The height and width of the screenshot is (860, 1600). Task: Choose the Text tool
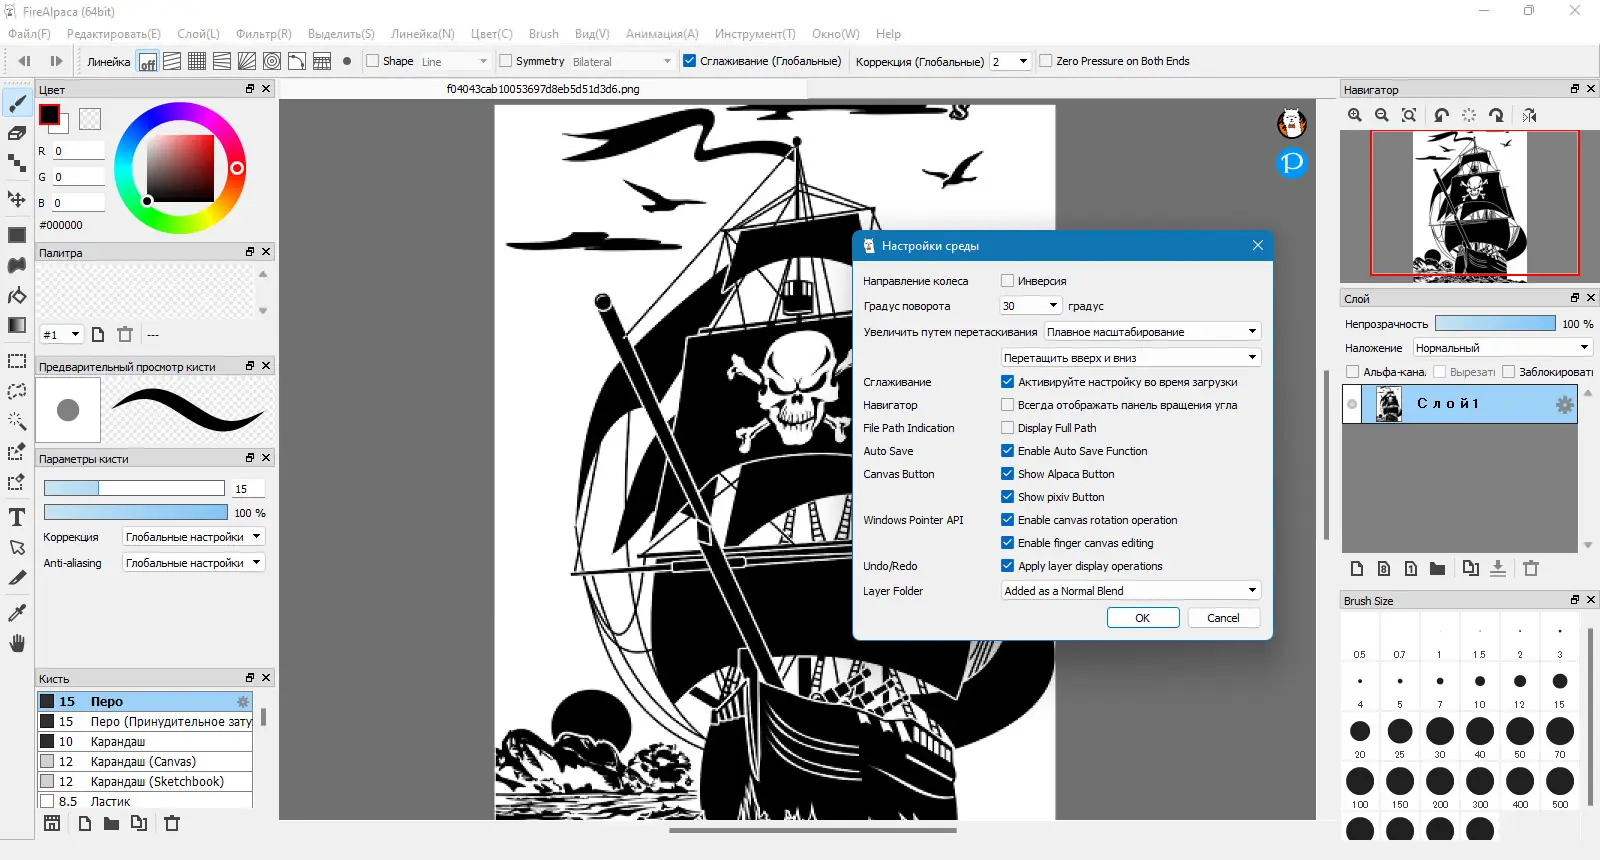tap(17, 517)
